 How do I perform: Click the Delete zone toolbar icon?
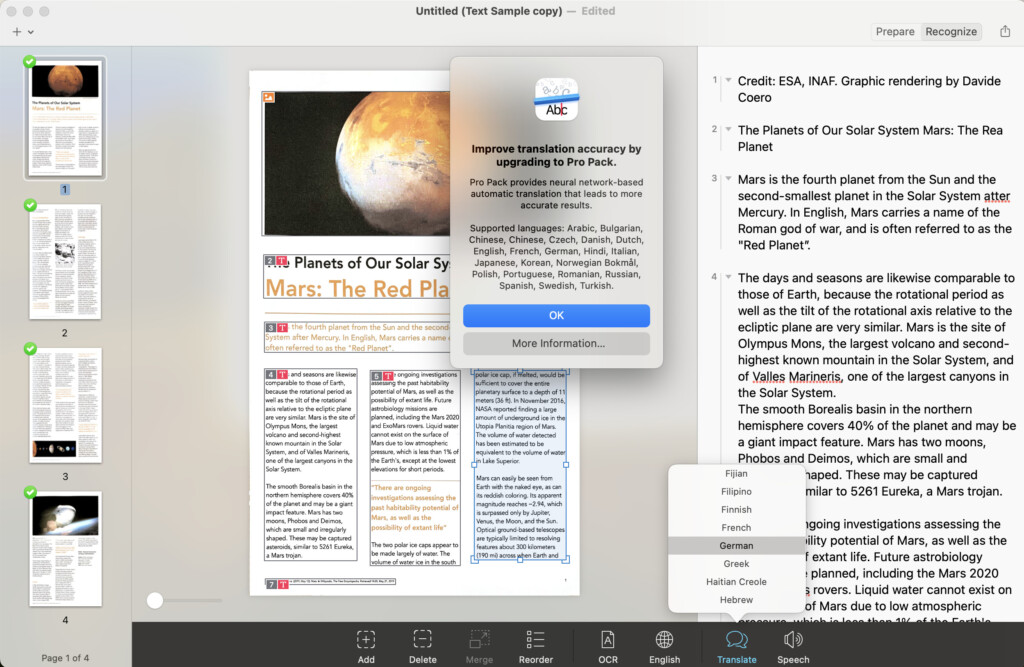423,640
